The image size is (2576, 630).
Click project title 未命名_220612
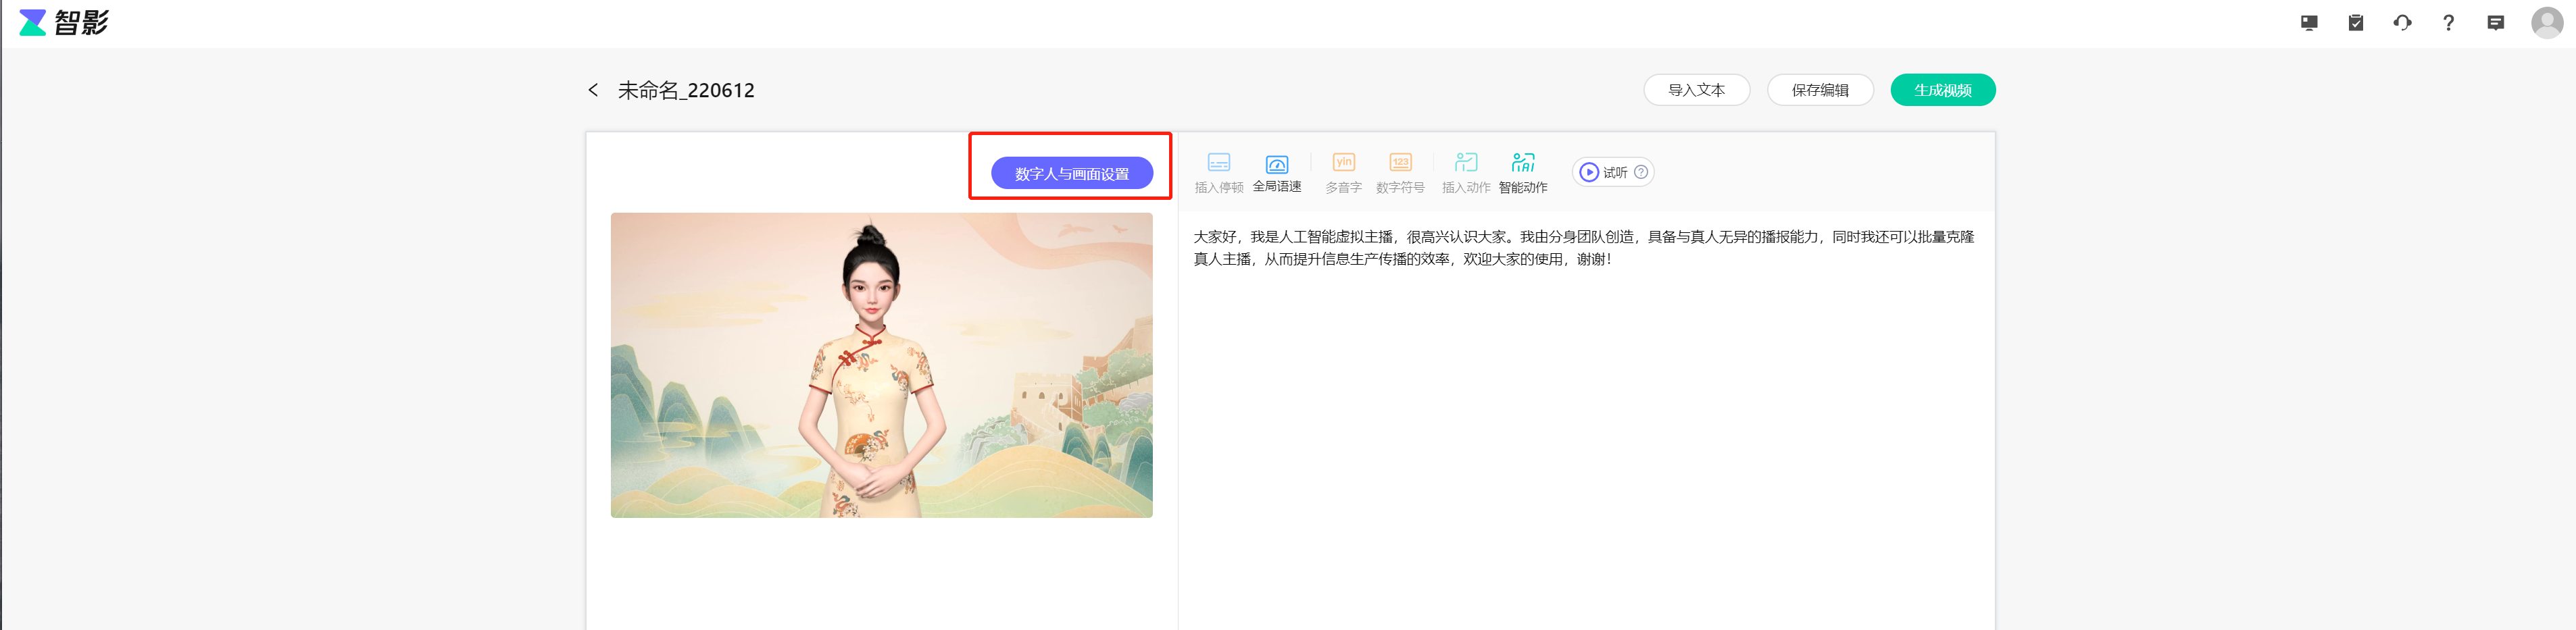pos(685,90)
